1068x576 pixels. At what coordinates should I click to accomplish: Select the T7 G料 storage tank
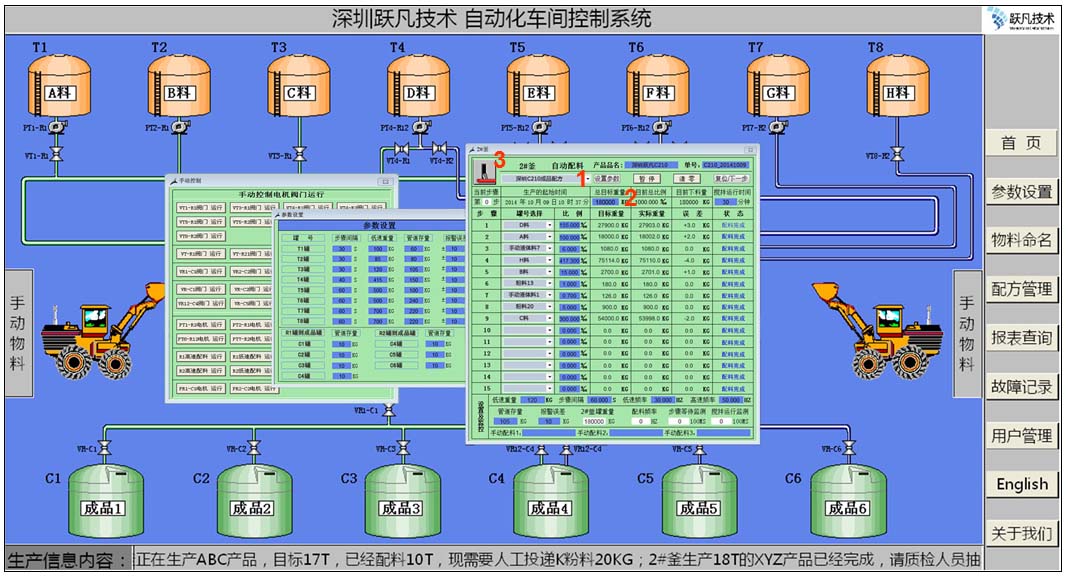pos(777,86)
